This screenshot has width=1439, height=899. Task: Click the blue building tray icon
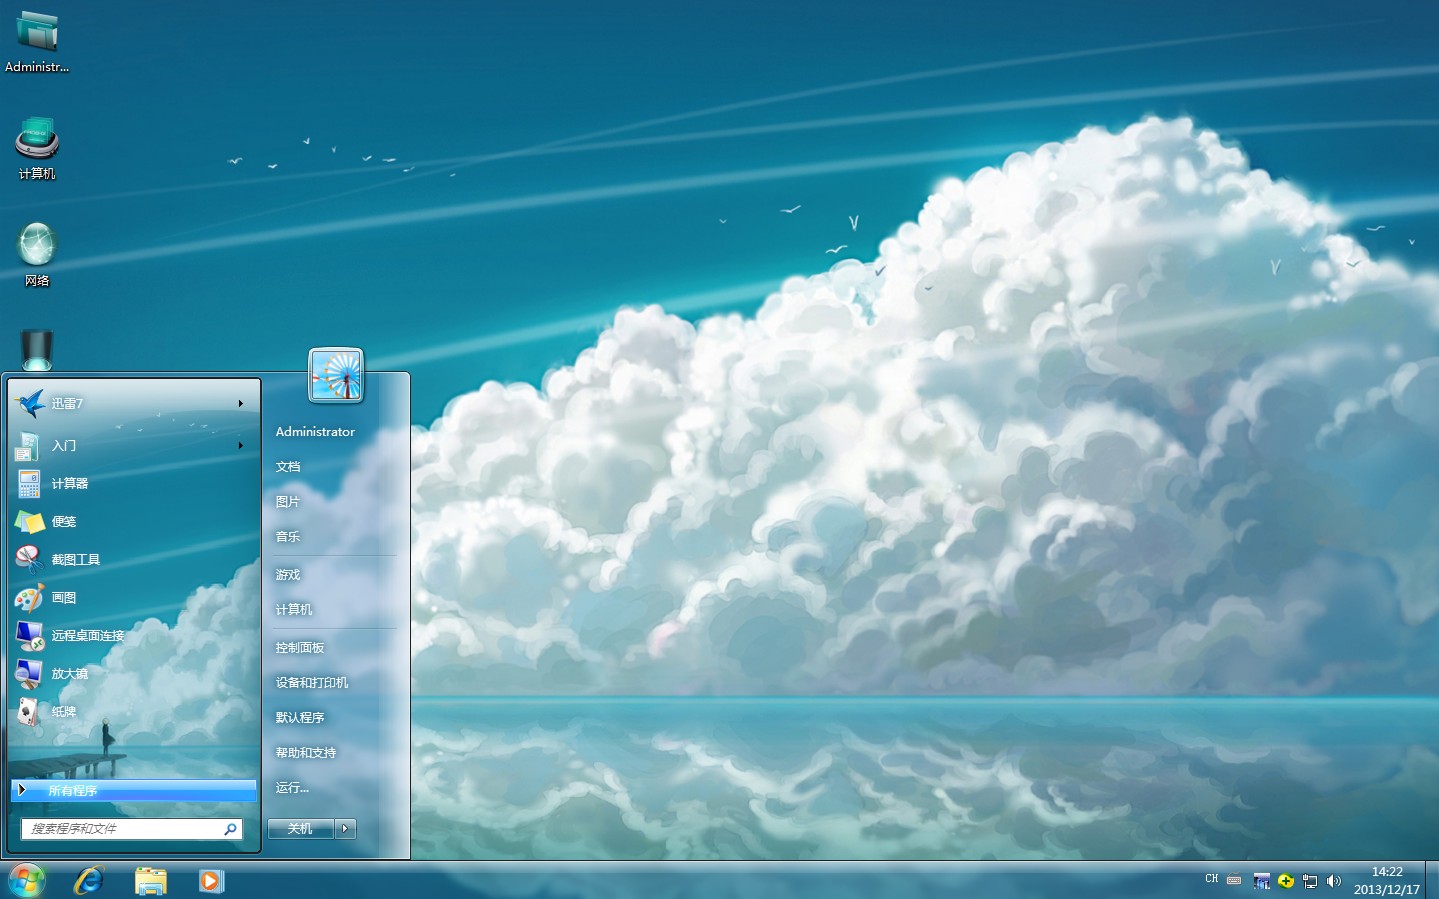coord(1262,881)
